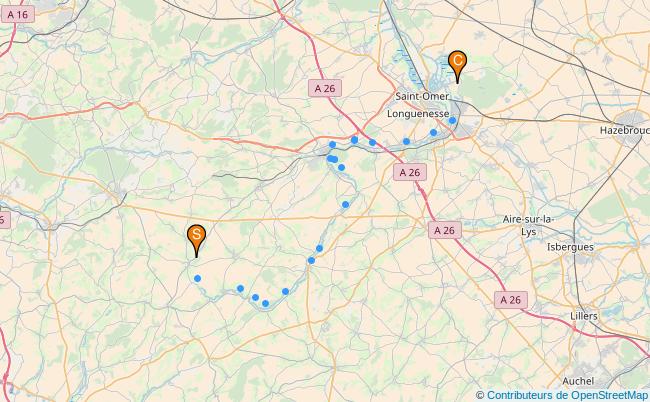Click the blue dot just below the S marker

coord(198,278)
